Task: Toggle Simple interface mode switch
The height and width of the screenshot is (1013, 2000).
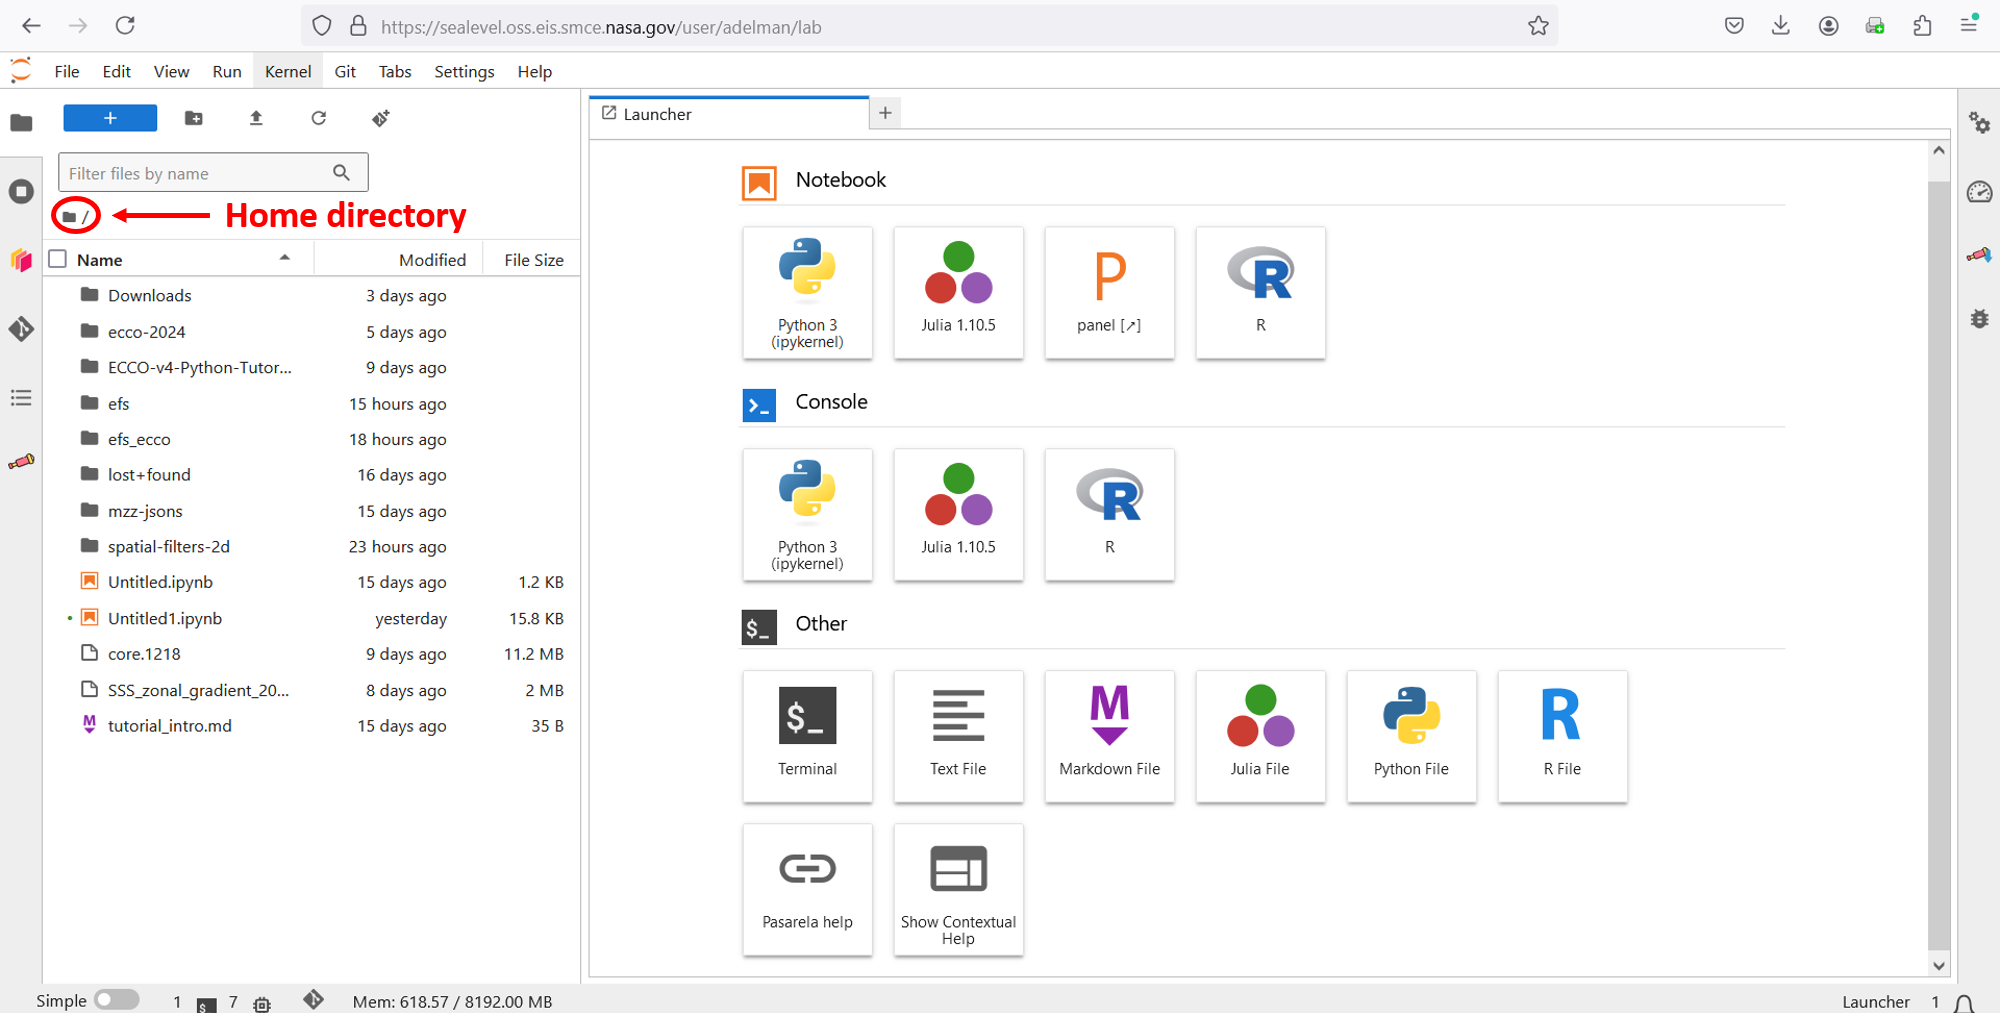Action: [x=116, y=1000]
